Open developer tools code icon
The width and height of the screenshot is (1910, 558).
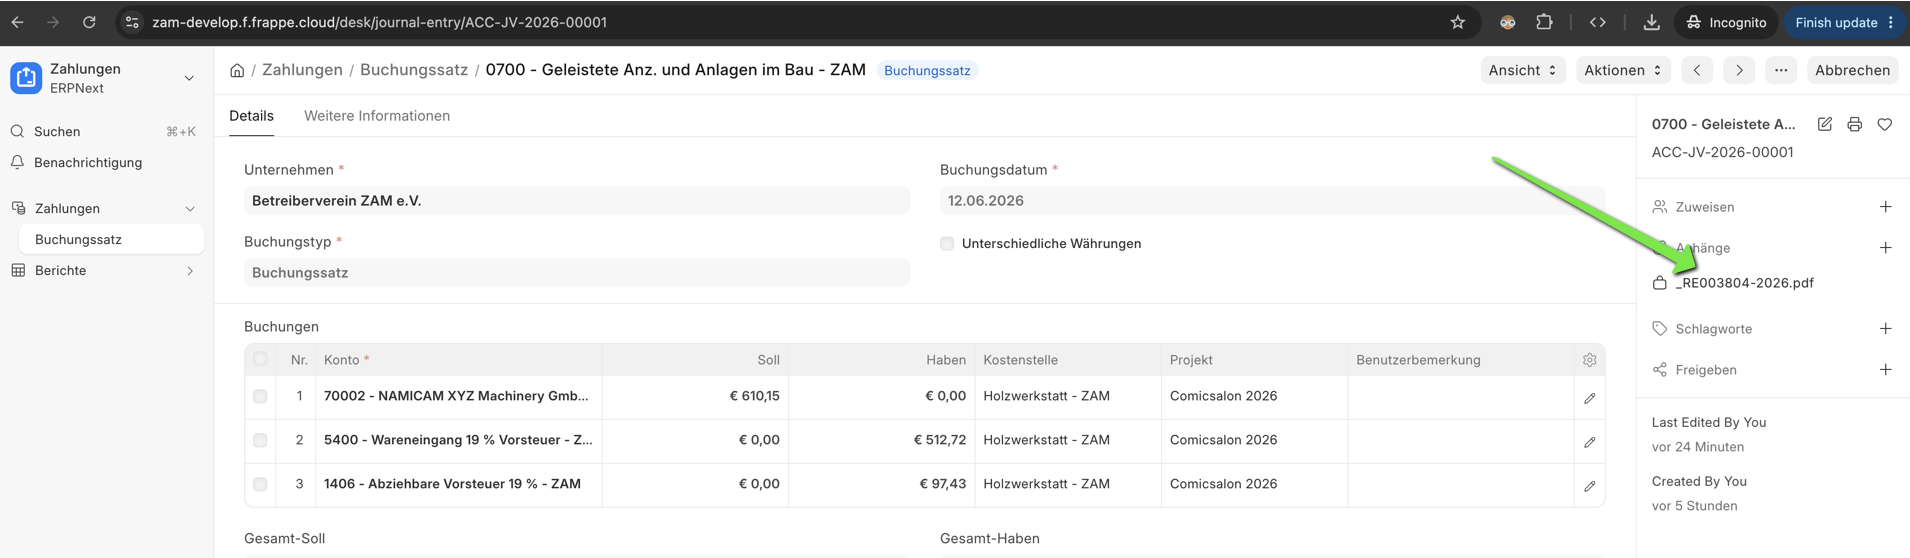(1598, 22)
